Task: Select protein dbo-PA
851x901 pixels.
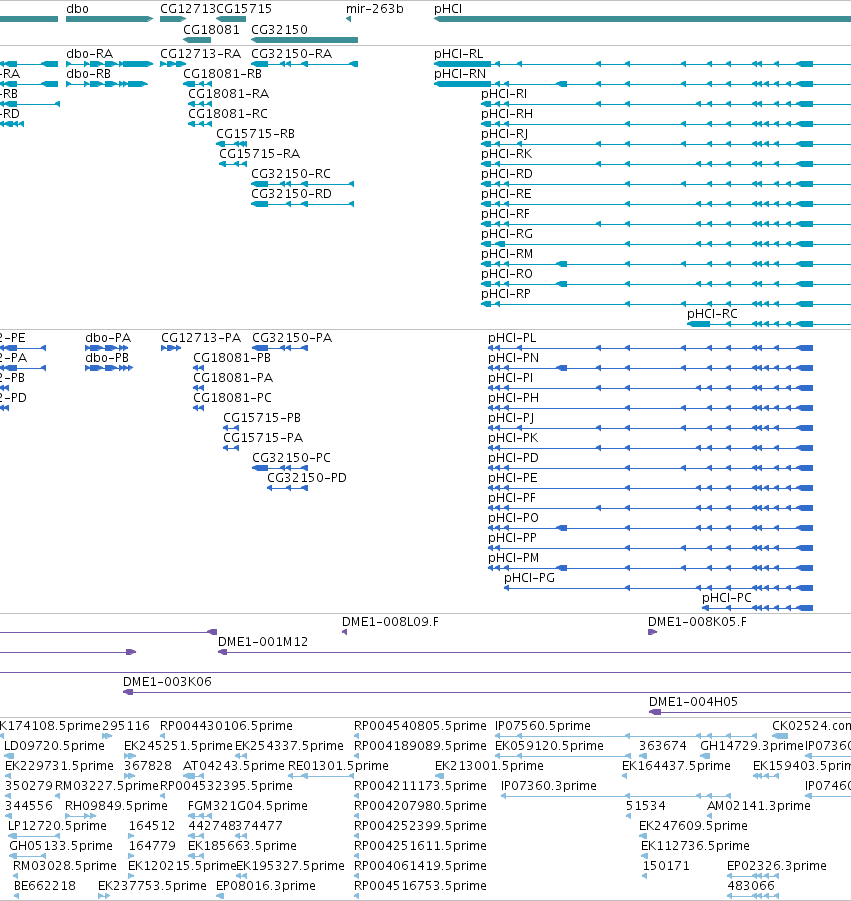Action: coord(108,338)
